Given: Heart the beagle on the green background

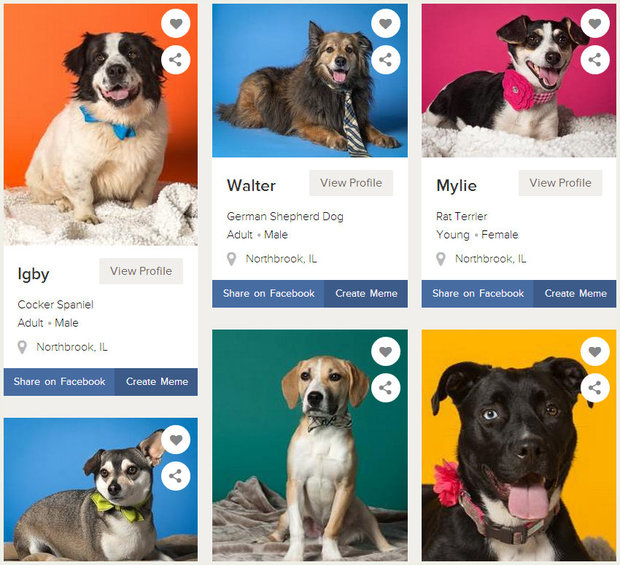Looking at the screenshot, I should tap(386, 351).
